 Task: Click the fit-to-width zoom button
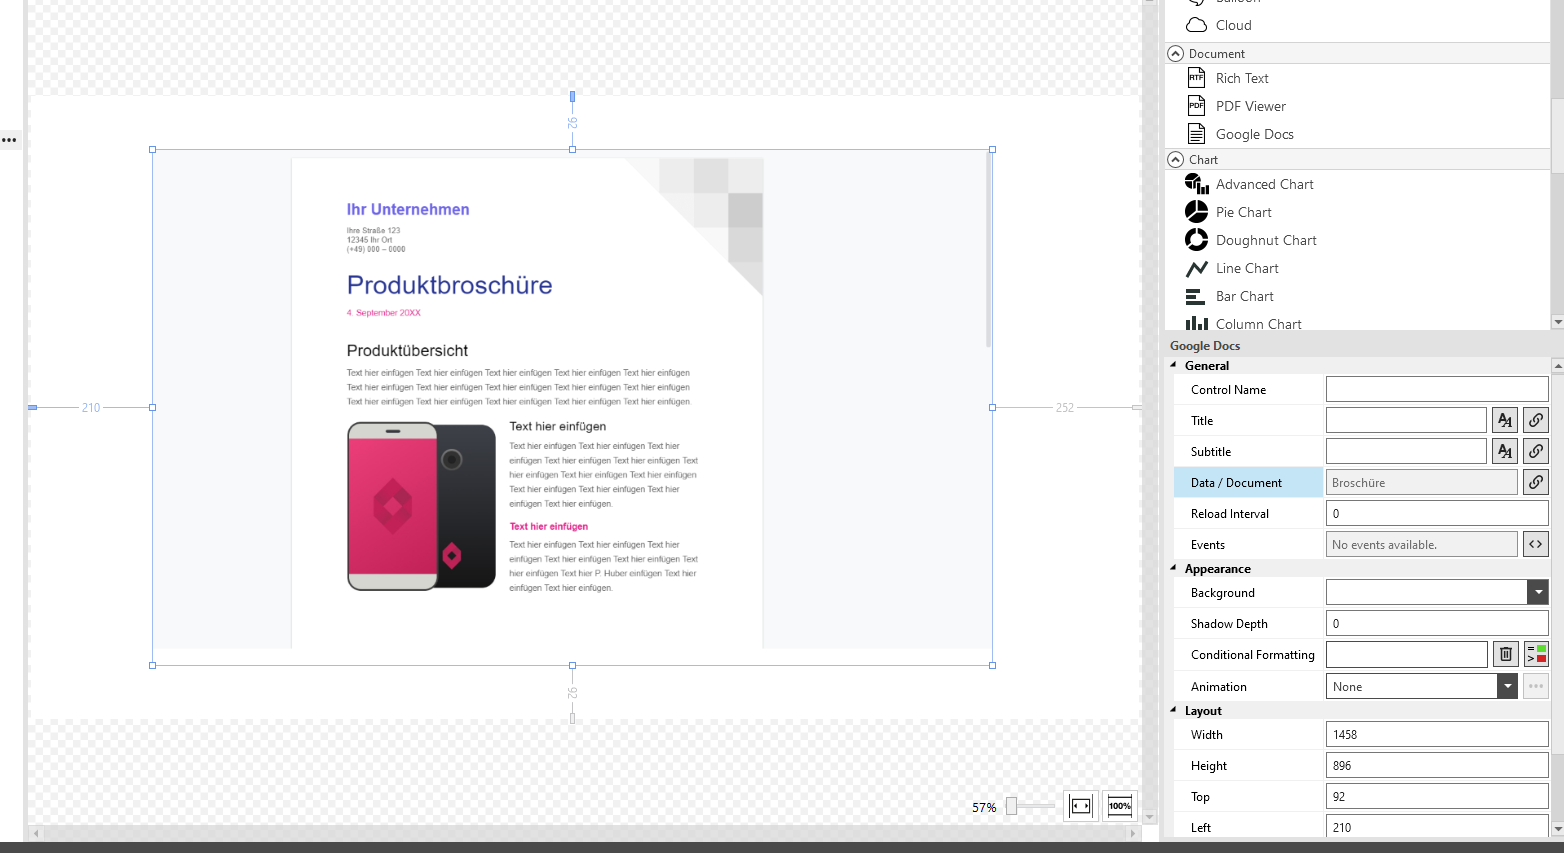1080,806
